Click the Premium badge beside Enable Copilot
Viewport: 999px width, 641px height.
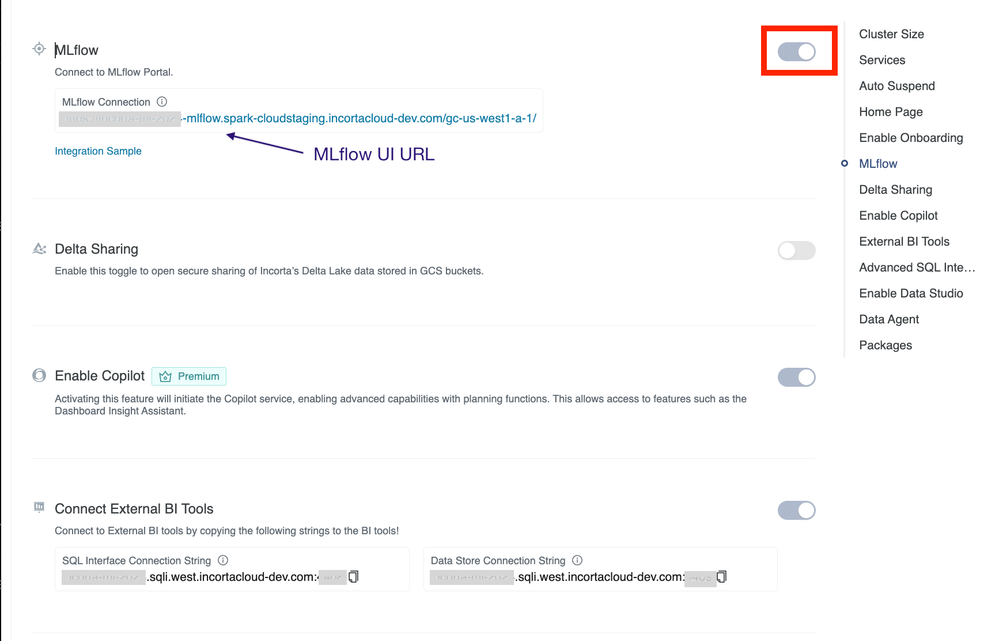click(x=189, y=376)
